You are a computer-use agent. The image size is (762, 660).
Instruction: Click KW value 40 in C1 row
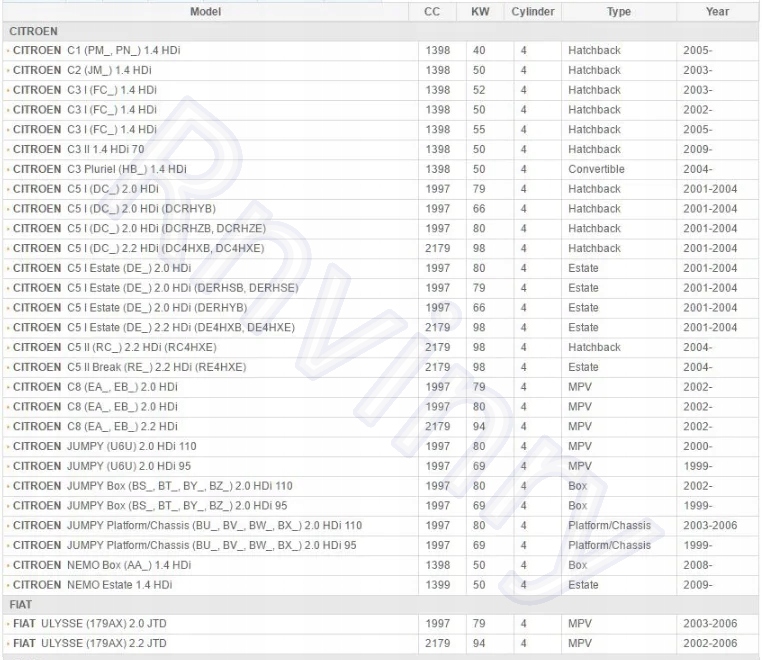pyautogui.click(x=479, y=51)
